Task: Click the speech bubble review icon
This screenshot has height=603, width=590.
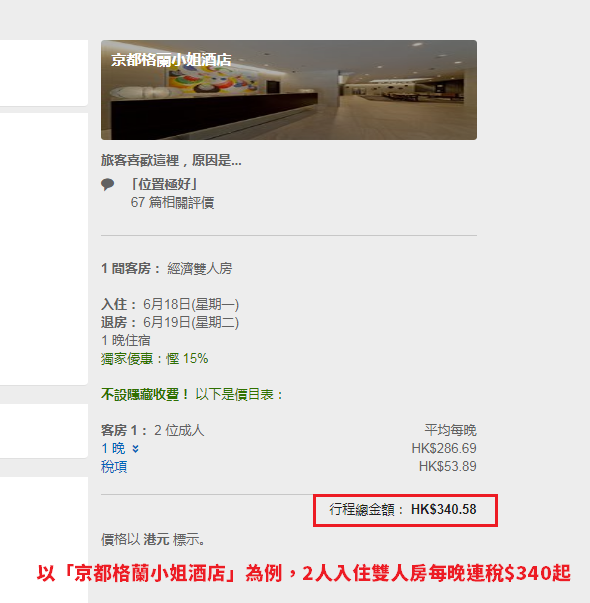Action: click(108, 185)
